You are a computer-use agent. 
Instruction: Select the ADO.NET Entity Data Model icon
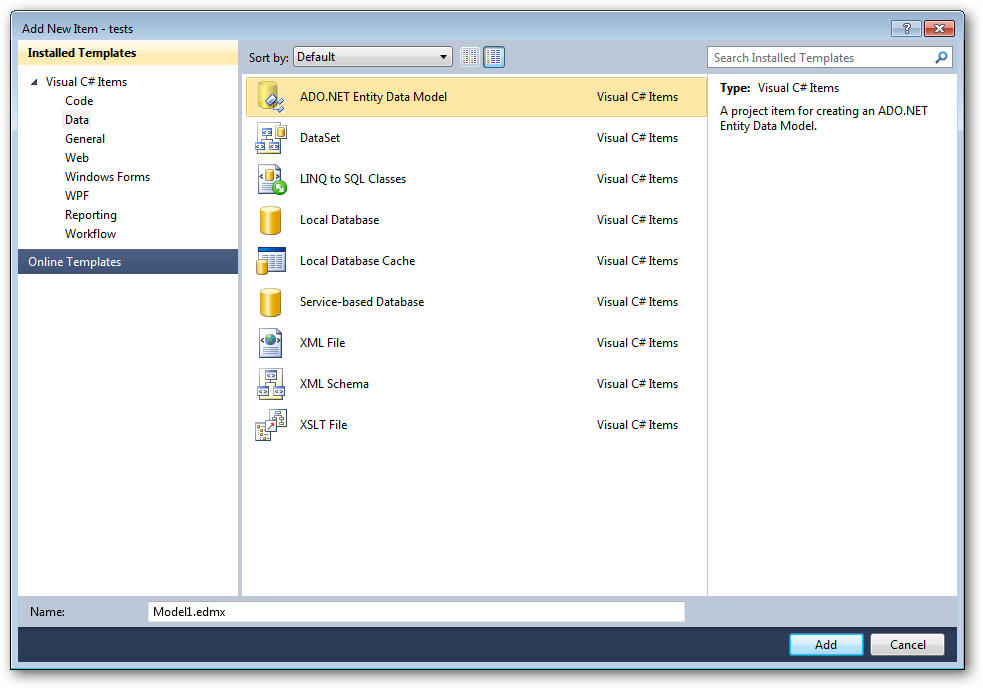(271, 97)
